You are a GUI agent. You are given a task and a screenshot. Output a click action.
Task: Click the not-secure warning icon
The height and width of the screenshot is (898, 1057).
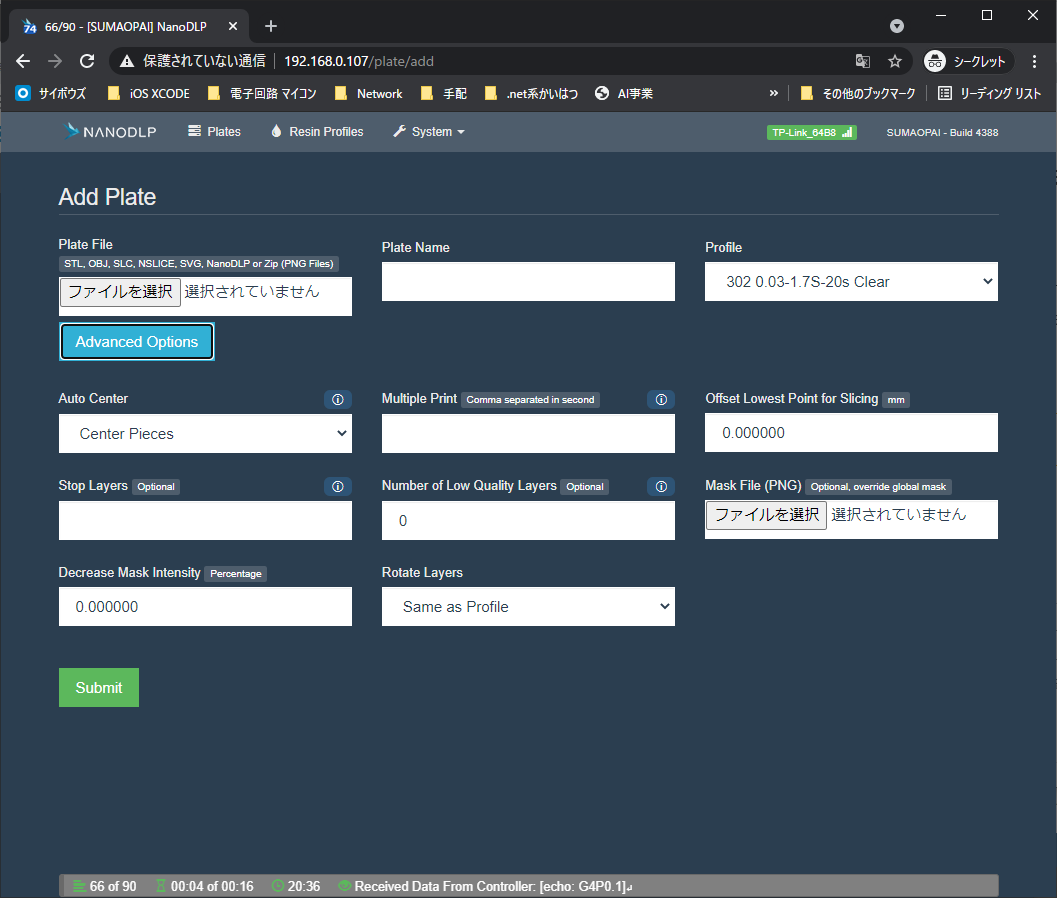pyautogui.click(x=127, y=61)
